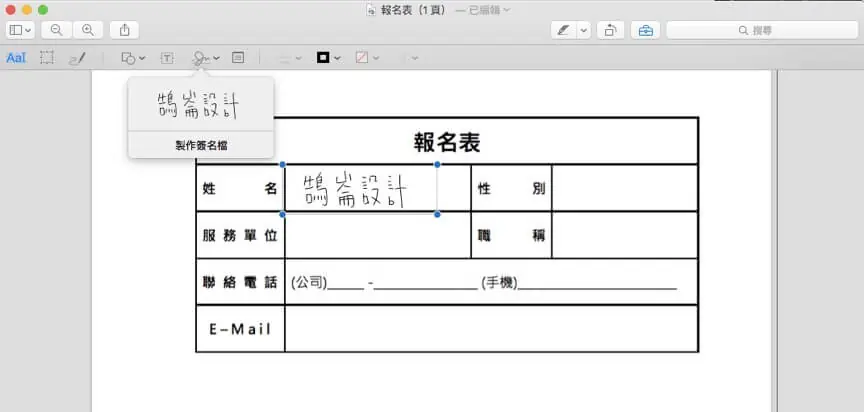Click the top-left signature resize handle
The height and width of the screenshot is (412, 864).
click(283, 164)
